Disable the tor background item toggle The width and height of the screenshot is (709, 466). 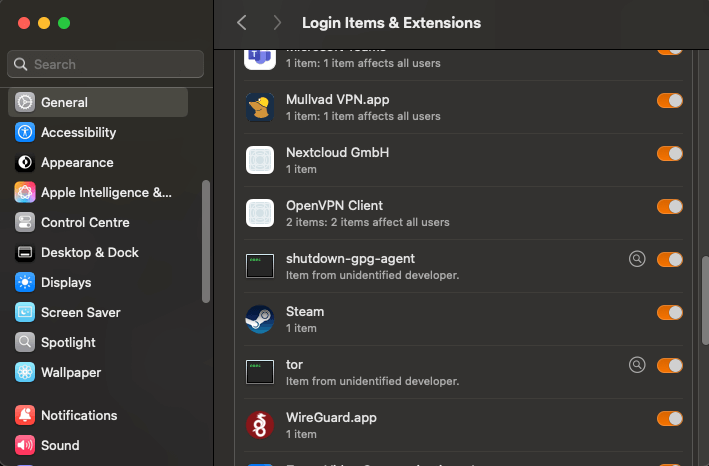point(670,365)
